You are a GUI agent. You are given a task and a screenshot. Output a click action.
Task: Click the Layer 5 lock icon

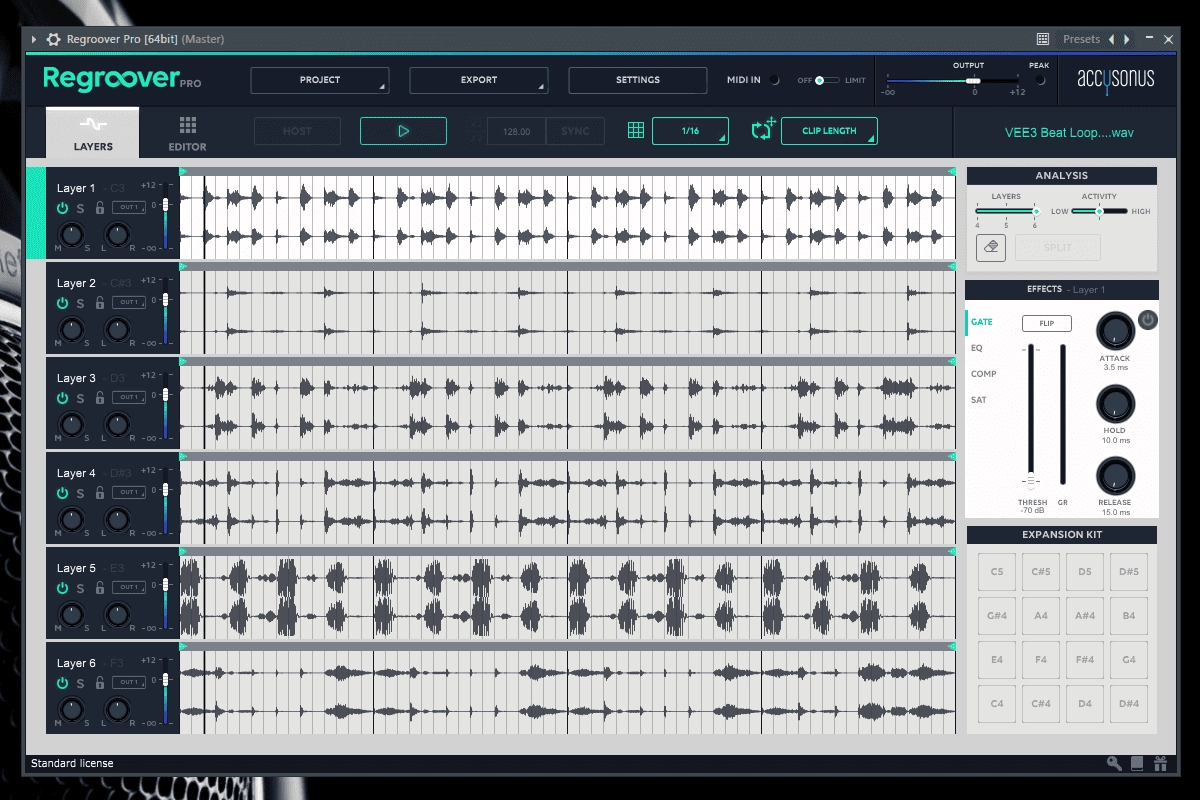pos(99,588)
